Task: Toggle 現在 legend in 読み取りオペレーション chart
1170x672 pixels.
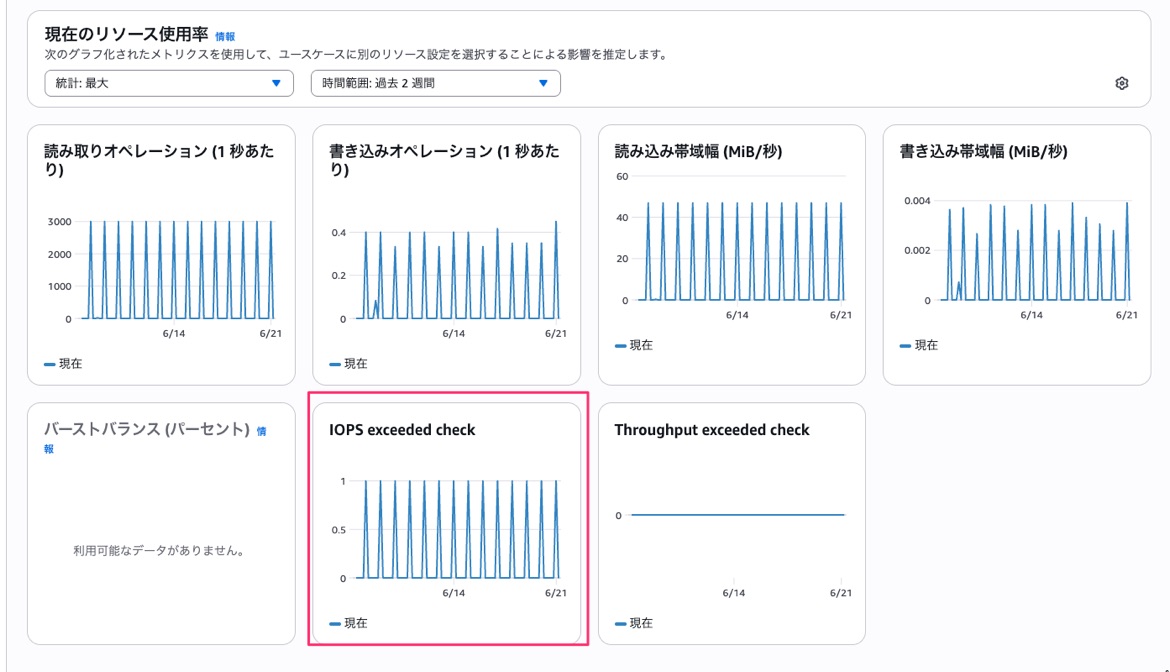Action: pyautogui.click(x=63, y=364)
